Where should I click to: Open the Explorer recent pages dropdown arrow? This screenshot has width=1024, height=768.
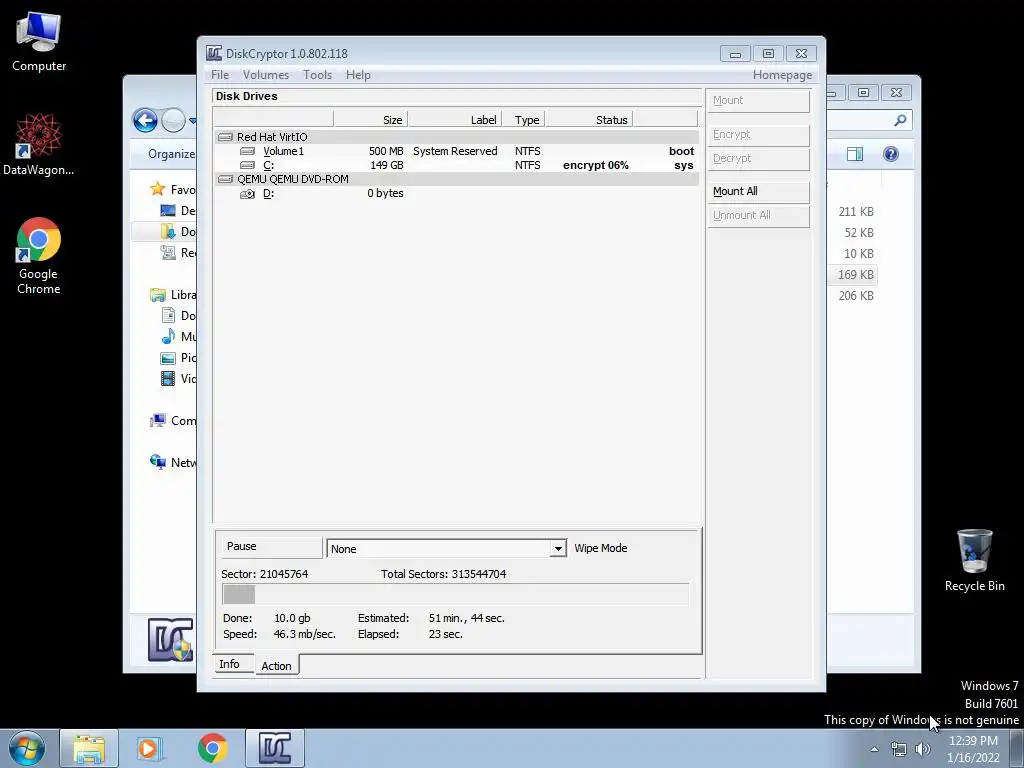[x=193, y=121]
